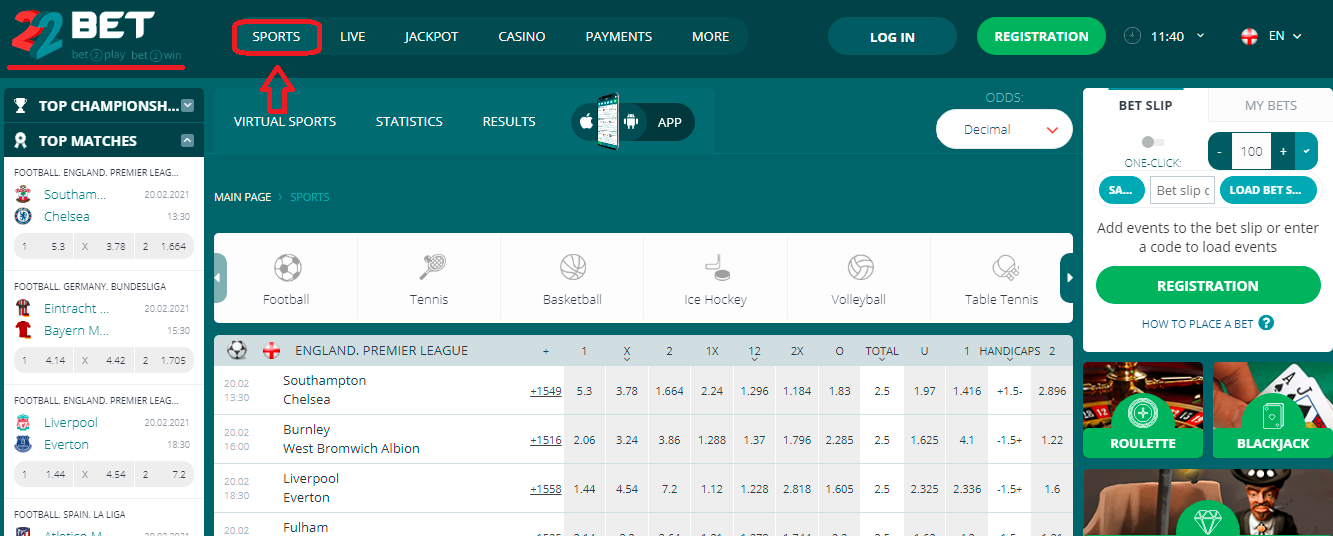Image resolution: width=1333 pixels, height=536 pixels.
Task: Open the Decimal odds format dropdown
Action: pos(1004,129)
